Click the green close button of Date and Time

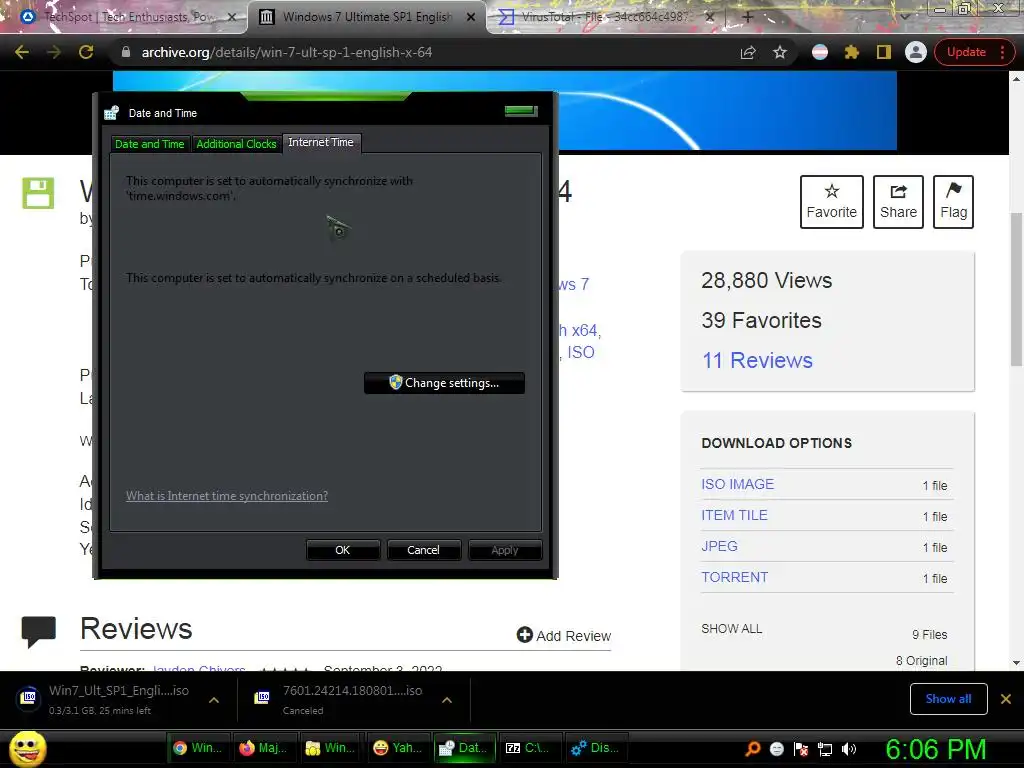click(x=521, y=111)
